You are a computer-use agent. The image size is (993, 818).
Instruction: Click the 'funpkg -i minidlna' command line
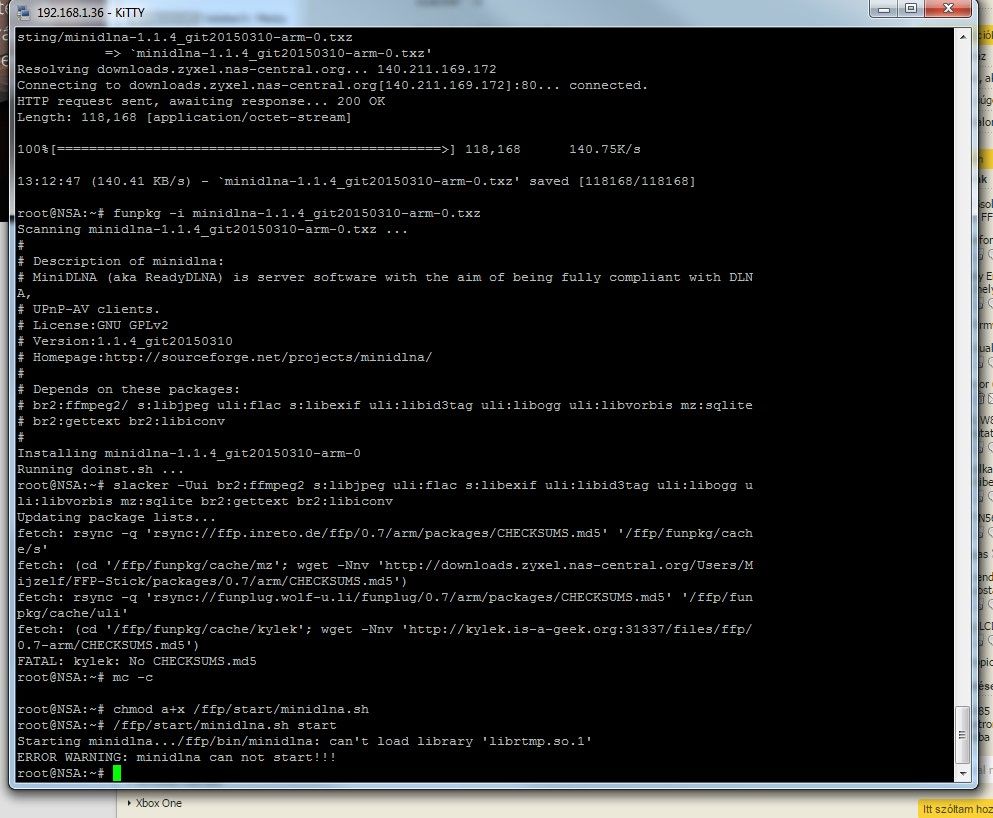point(248,213)
